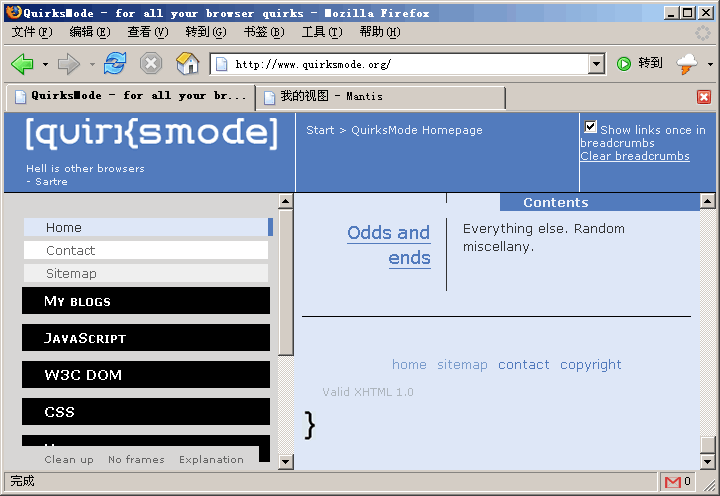
Task: Click the Stop loading icon
Action: point(151,63)
